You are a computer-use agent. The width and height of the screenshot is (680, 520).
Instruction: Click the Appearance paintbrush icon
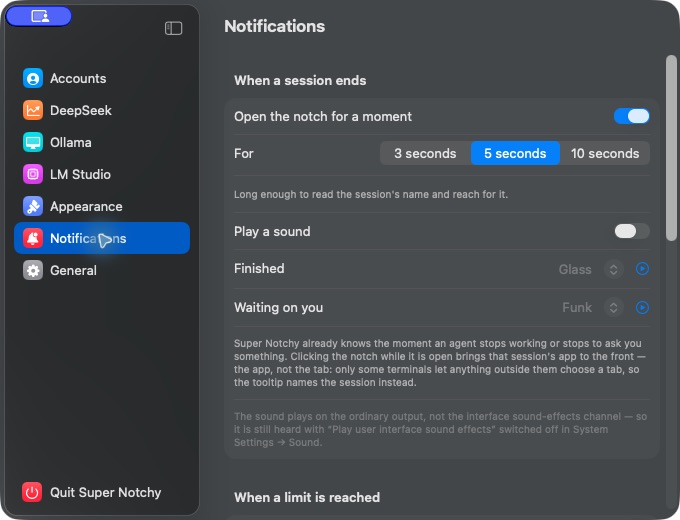[33, 206]
